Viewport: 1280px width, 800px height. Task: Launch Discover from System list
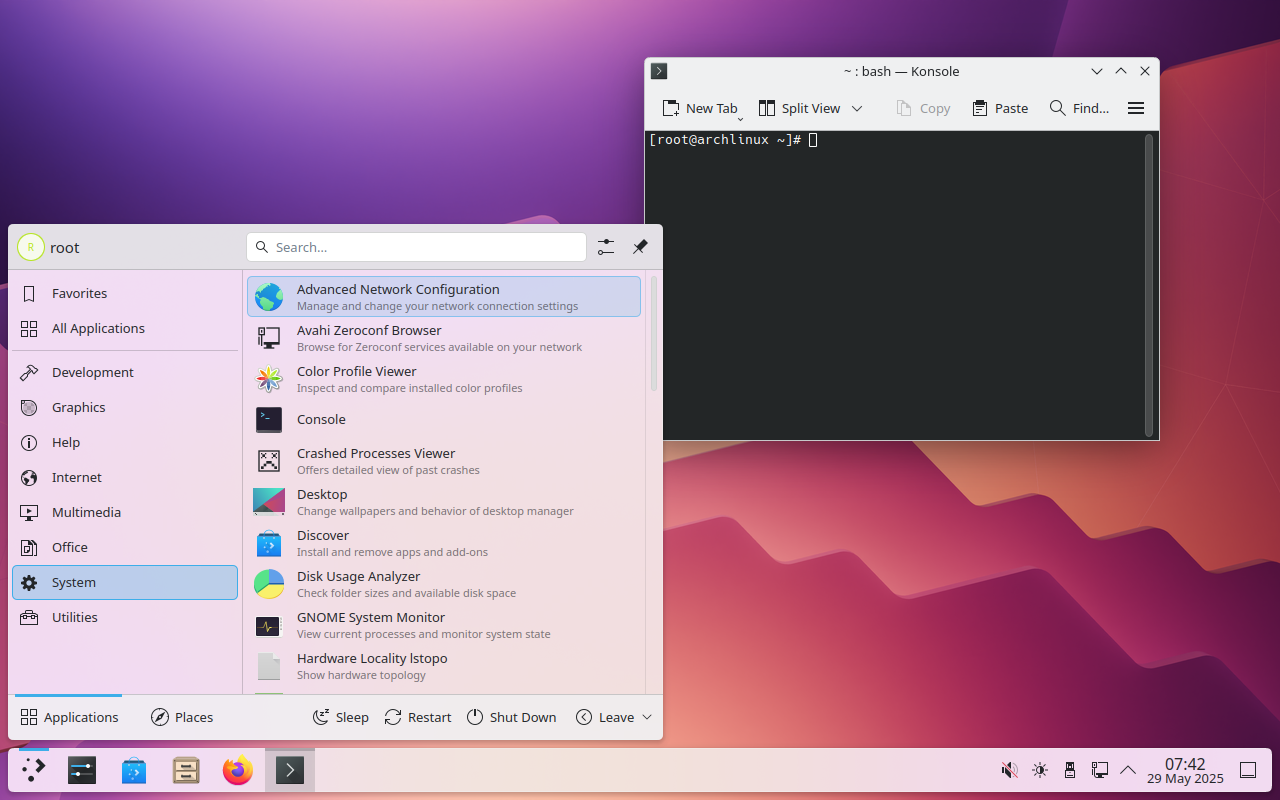[x=444, y=543]
